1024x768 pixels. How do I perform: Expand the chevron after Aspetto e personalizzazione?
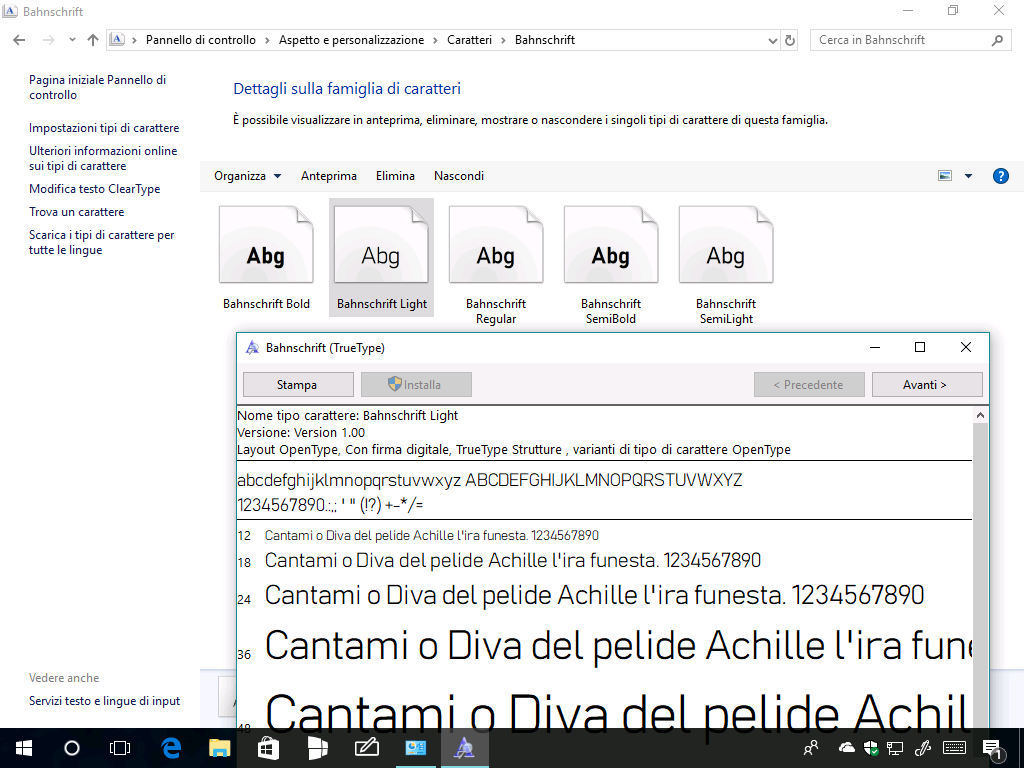coord(436,40)
